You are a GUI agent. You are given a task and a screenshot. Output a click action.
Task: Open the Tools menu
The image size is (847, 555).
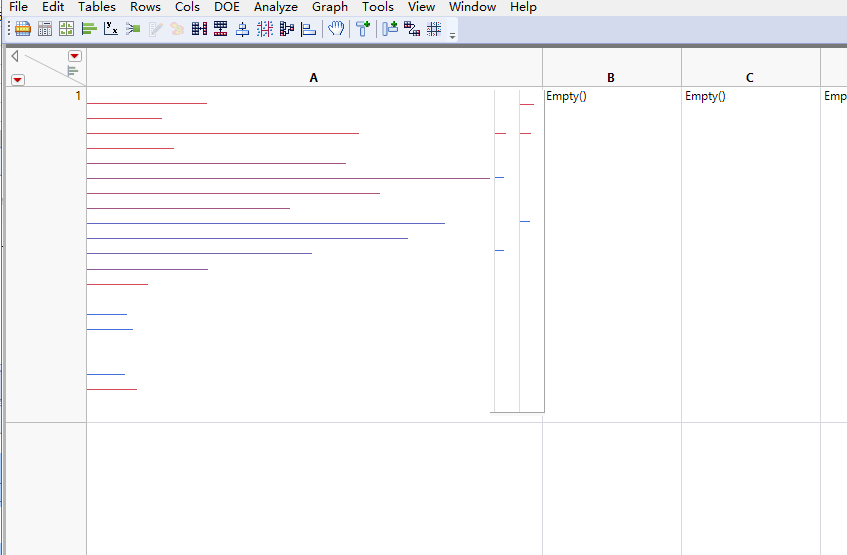pyautogui.click(x=378, y=7)
